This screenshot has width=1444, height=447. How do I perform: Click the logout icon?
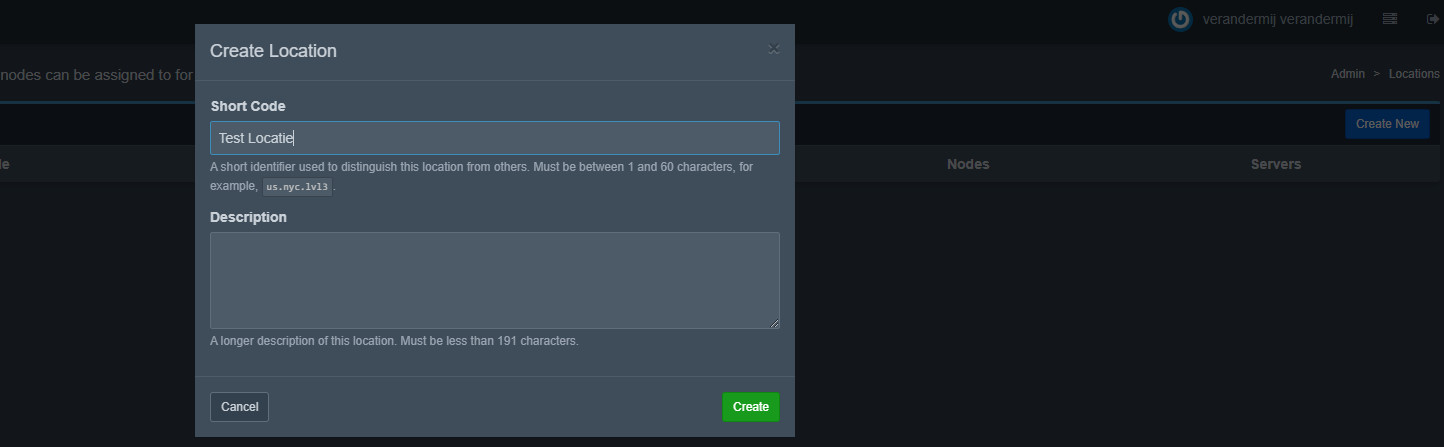(1432, 19)
